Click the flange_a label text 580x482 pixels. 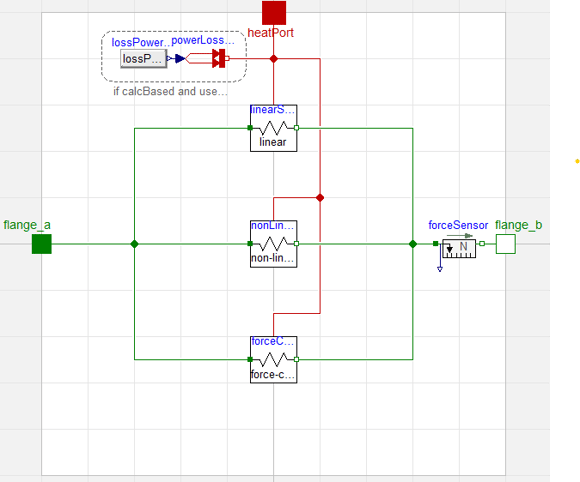coord(27,225)
